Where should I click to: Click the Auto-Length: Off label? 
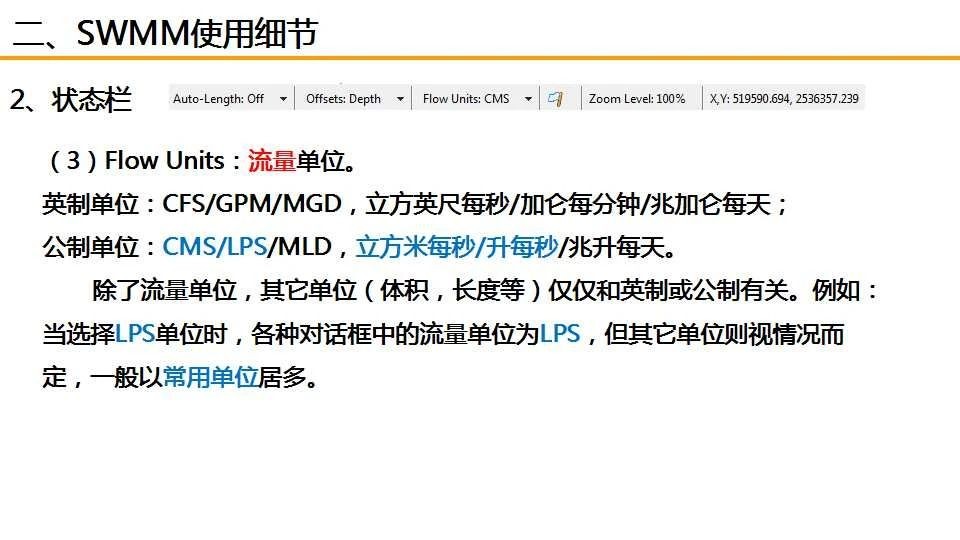(218, 99)
